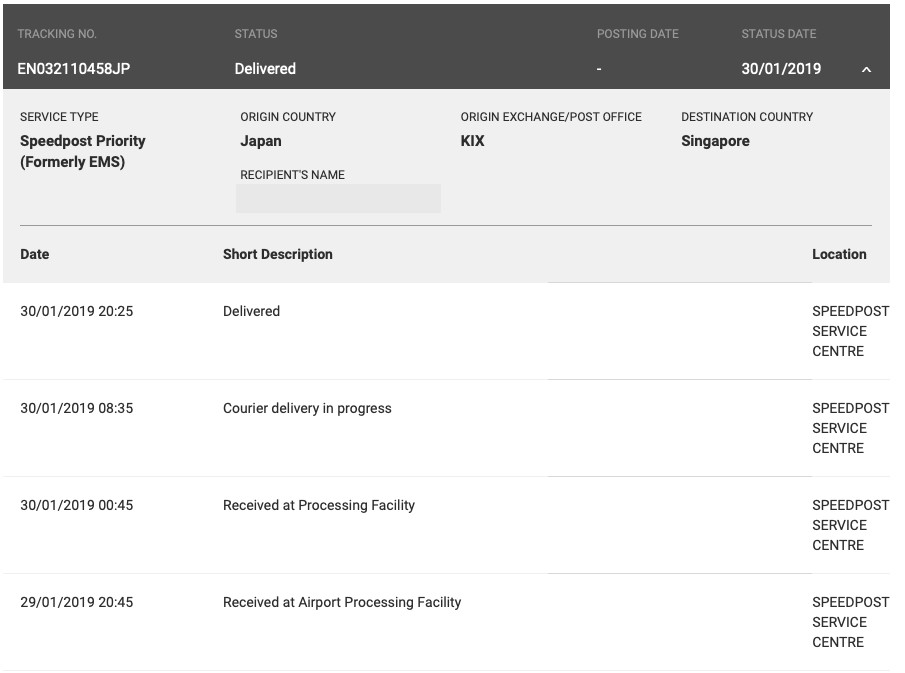Image resolution: width=905 pixels, height=673 pixels.
Task: Select the Speedpost Priority (Formerly EMS) service type
Action: click(x=83, y=151)
